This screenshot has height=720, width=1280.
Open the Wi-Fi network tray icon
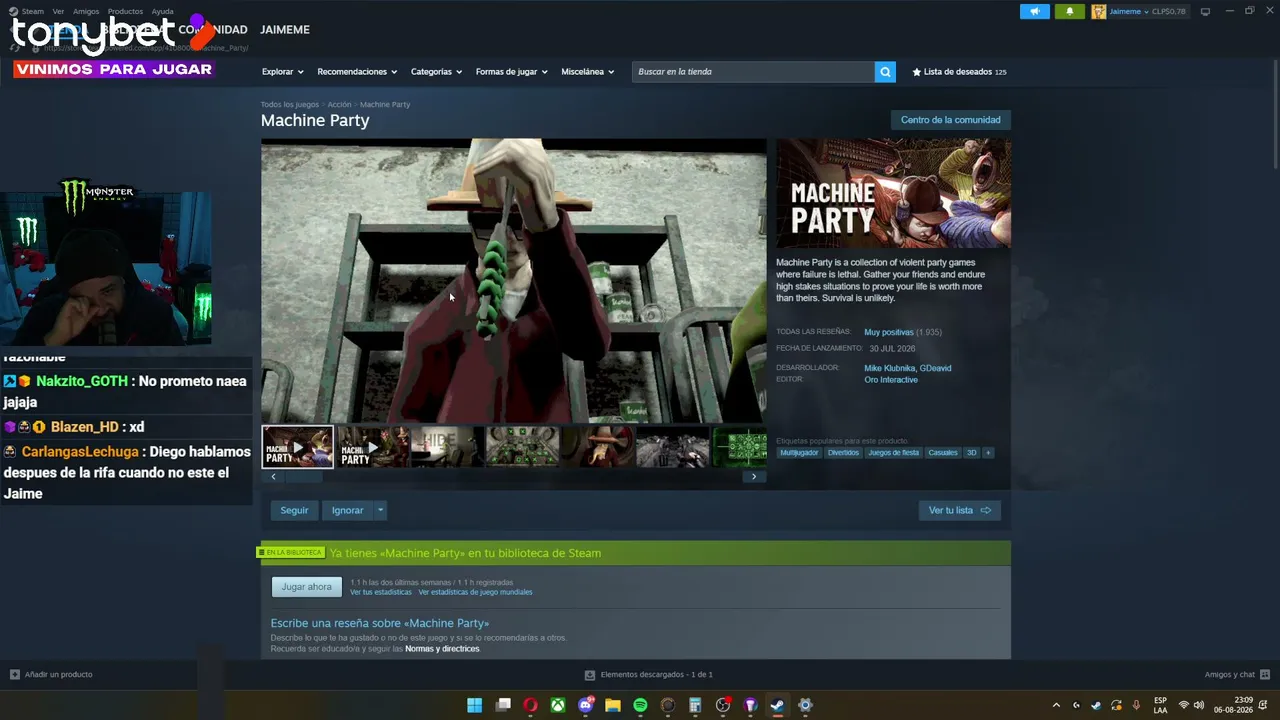coord(1184,705)
